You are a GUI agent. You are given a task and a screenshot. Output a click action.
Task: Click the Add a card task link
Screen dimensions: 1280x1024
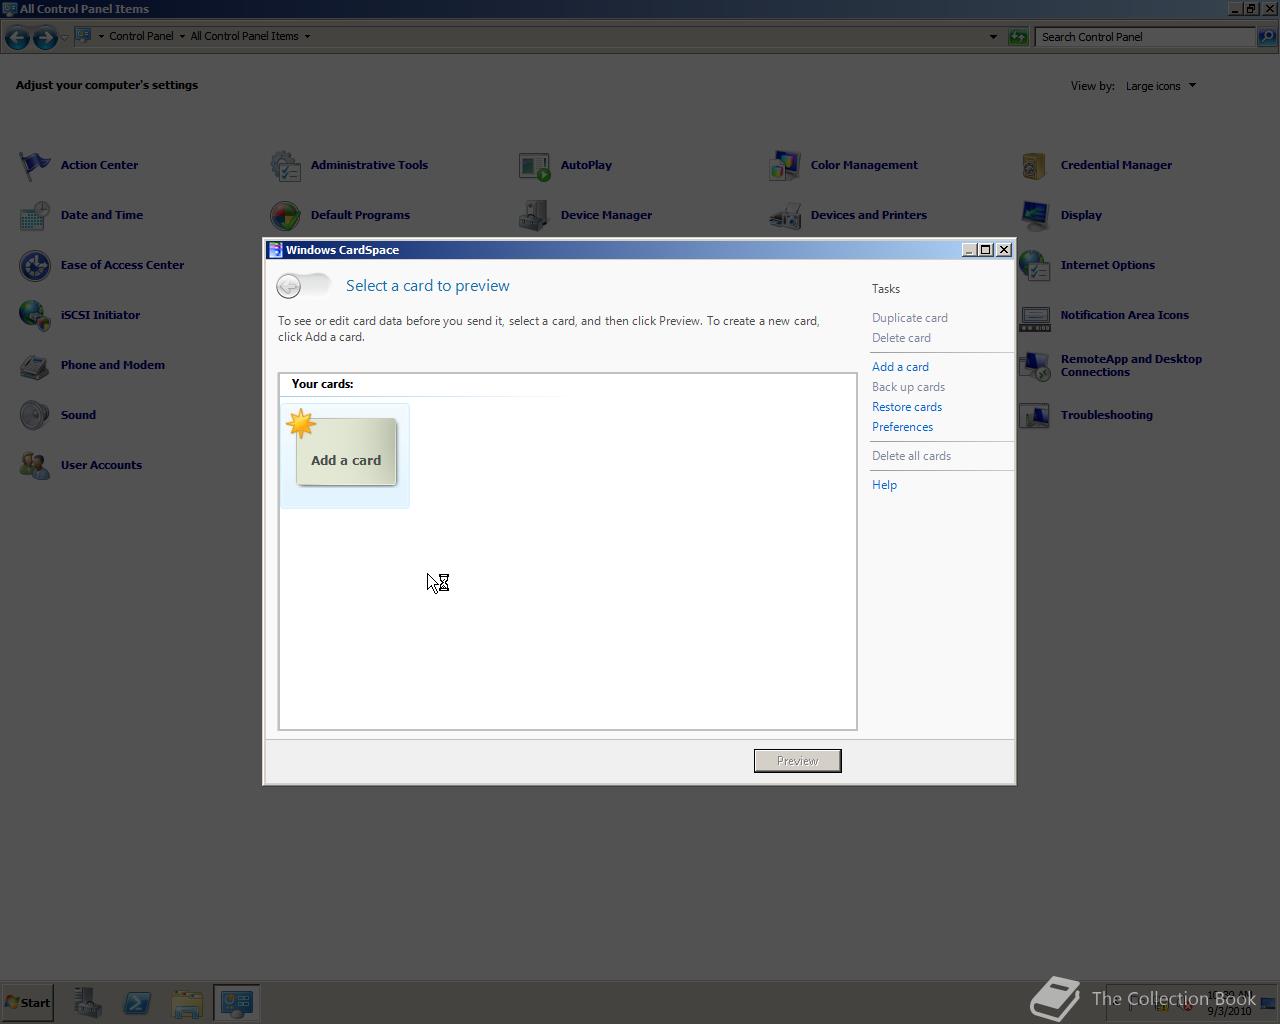pyautogui.click(x=900, y=367)
